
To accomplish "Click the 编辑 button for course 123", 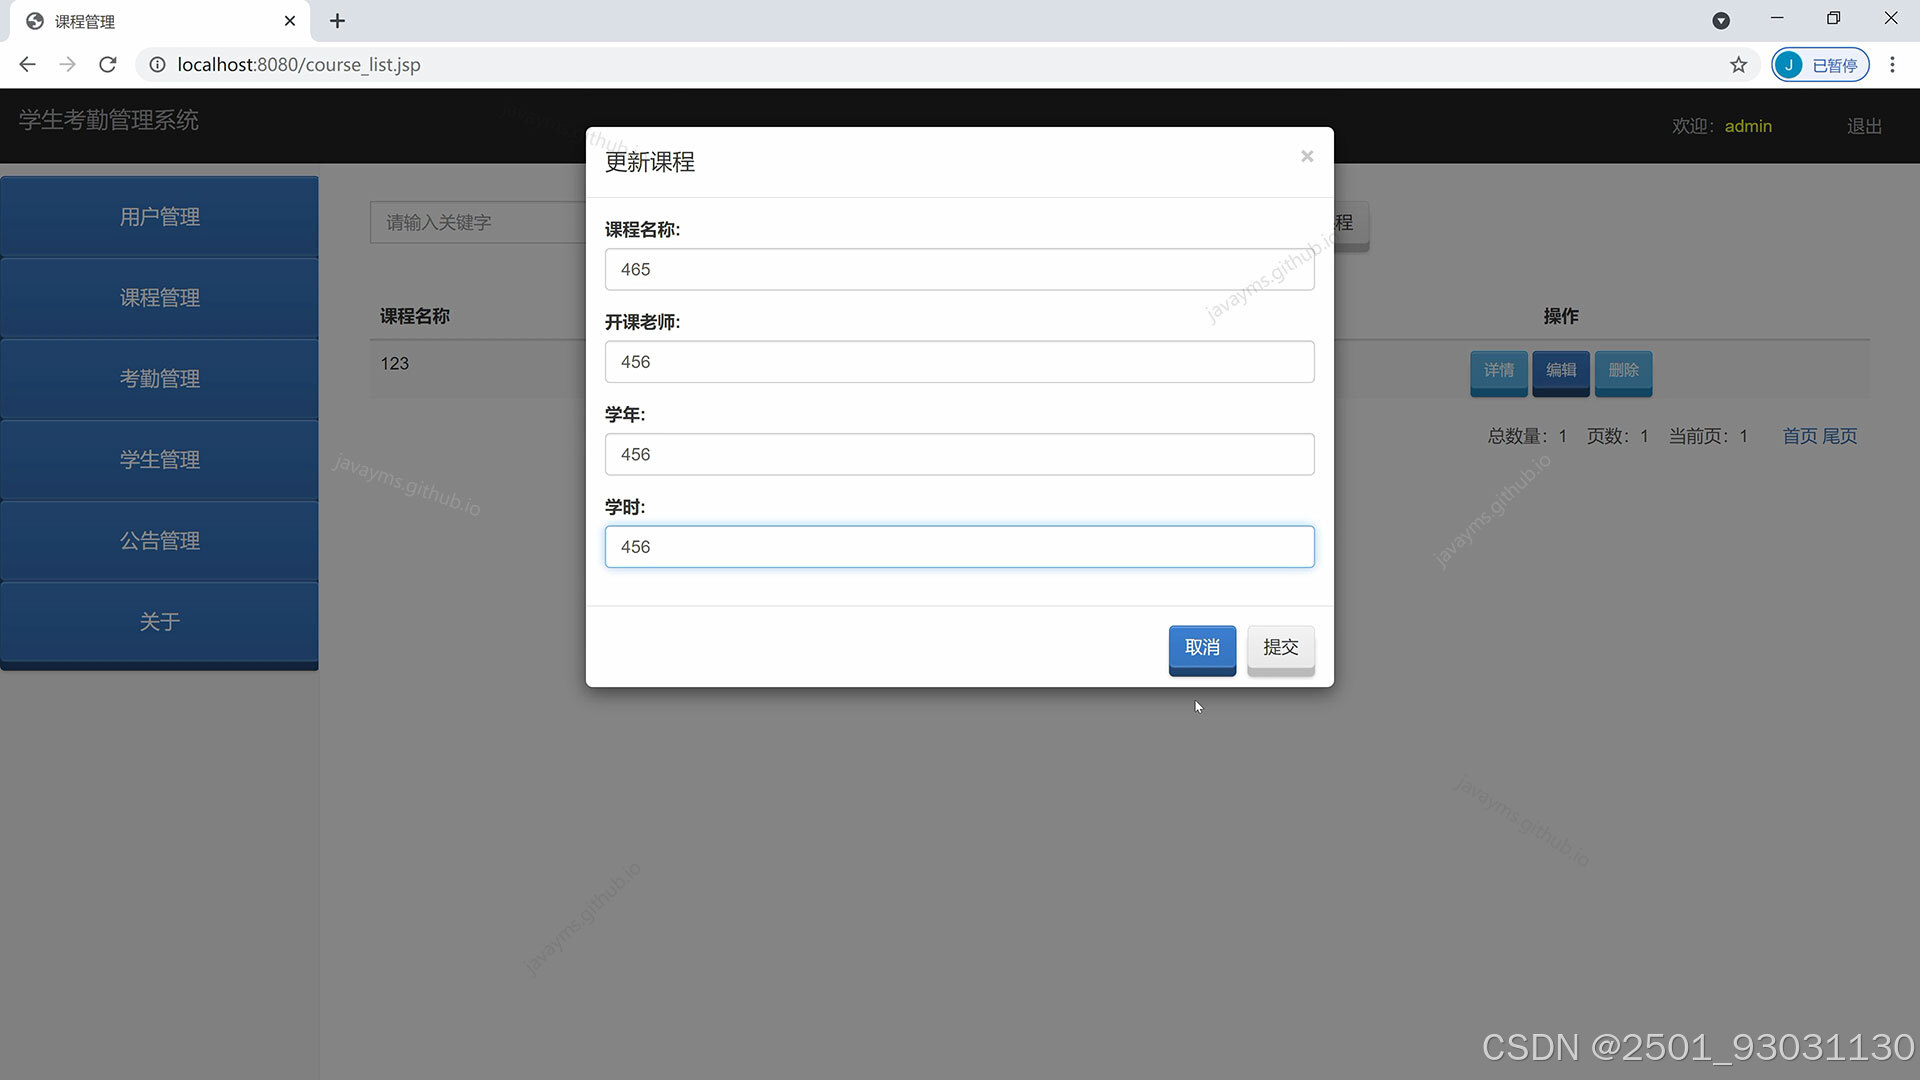I will coord(1560,371).
